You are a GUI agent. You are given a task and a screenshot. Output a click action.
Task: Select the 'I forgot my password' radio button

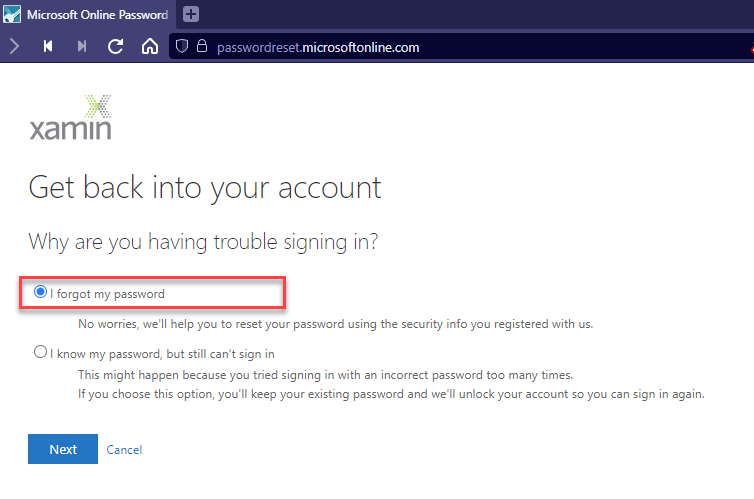coord(40,292)
